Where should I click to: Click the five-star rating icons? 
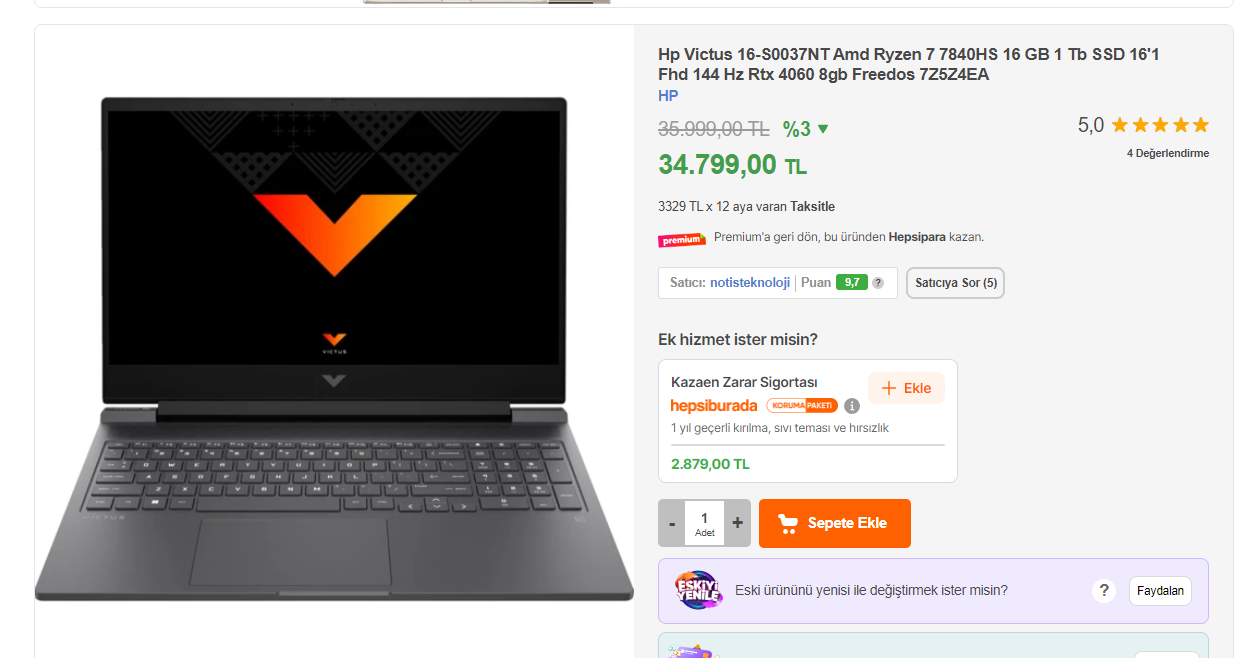[1160, 125]
